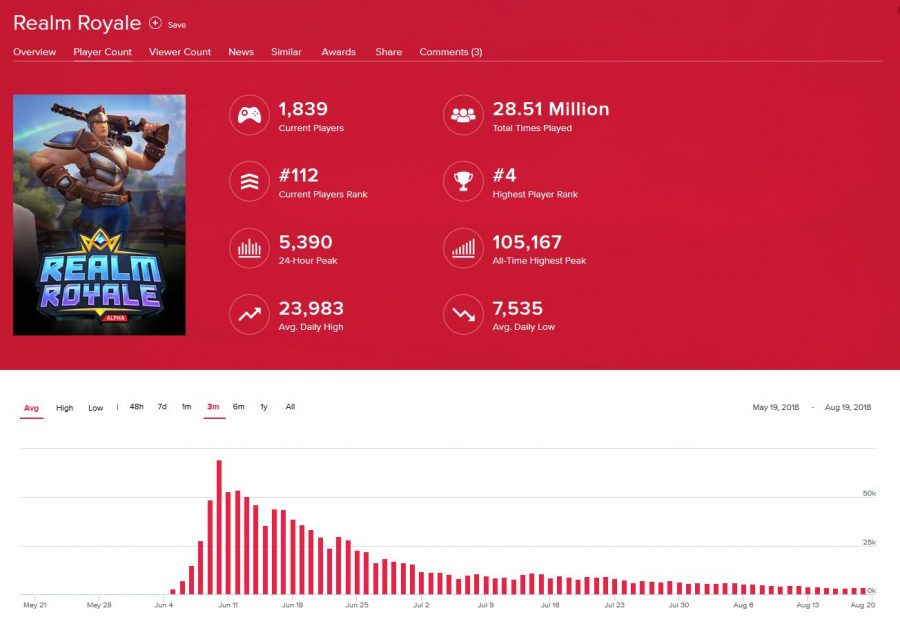Click the falling arrow Avg. Daily Low icon
The image size is (900, 626).
click(x=463, y=314)
